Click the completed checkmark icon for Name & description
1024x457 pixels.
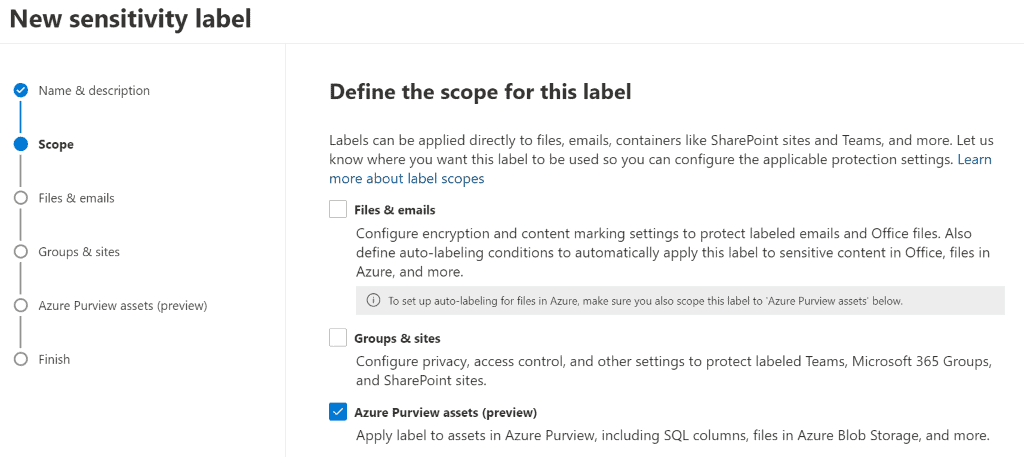(21, 90)
